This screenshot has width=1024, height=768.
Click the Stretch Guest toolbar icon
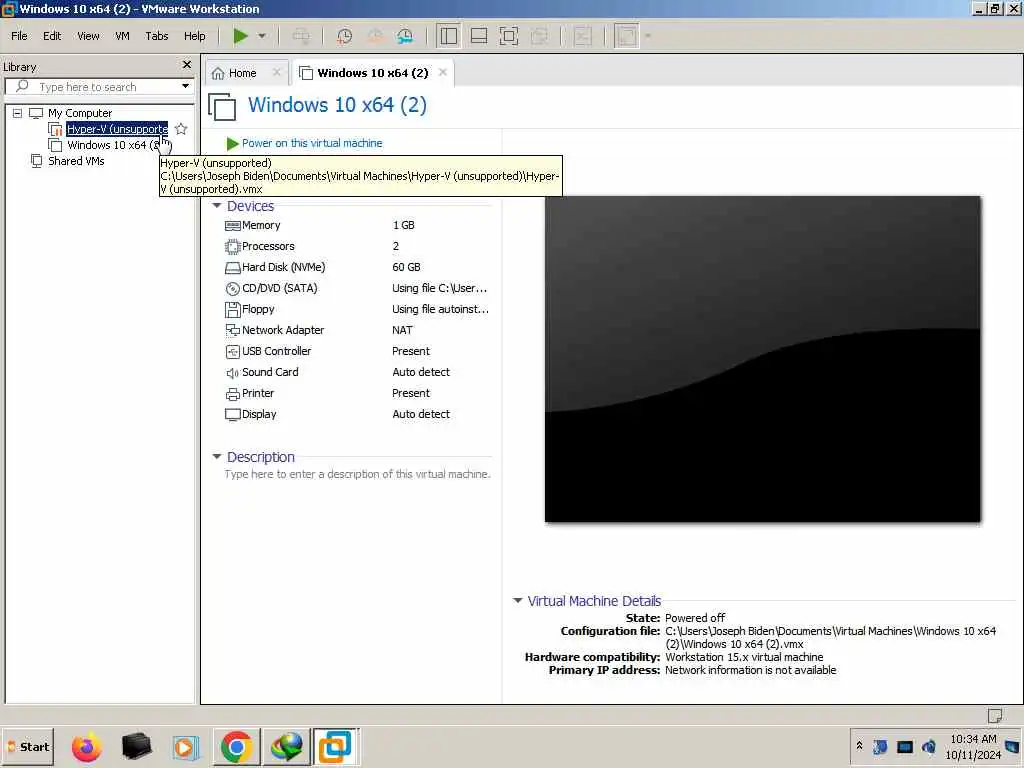(626, 36)
